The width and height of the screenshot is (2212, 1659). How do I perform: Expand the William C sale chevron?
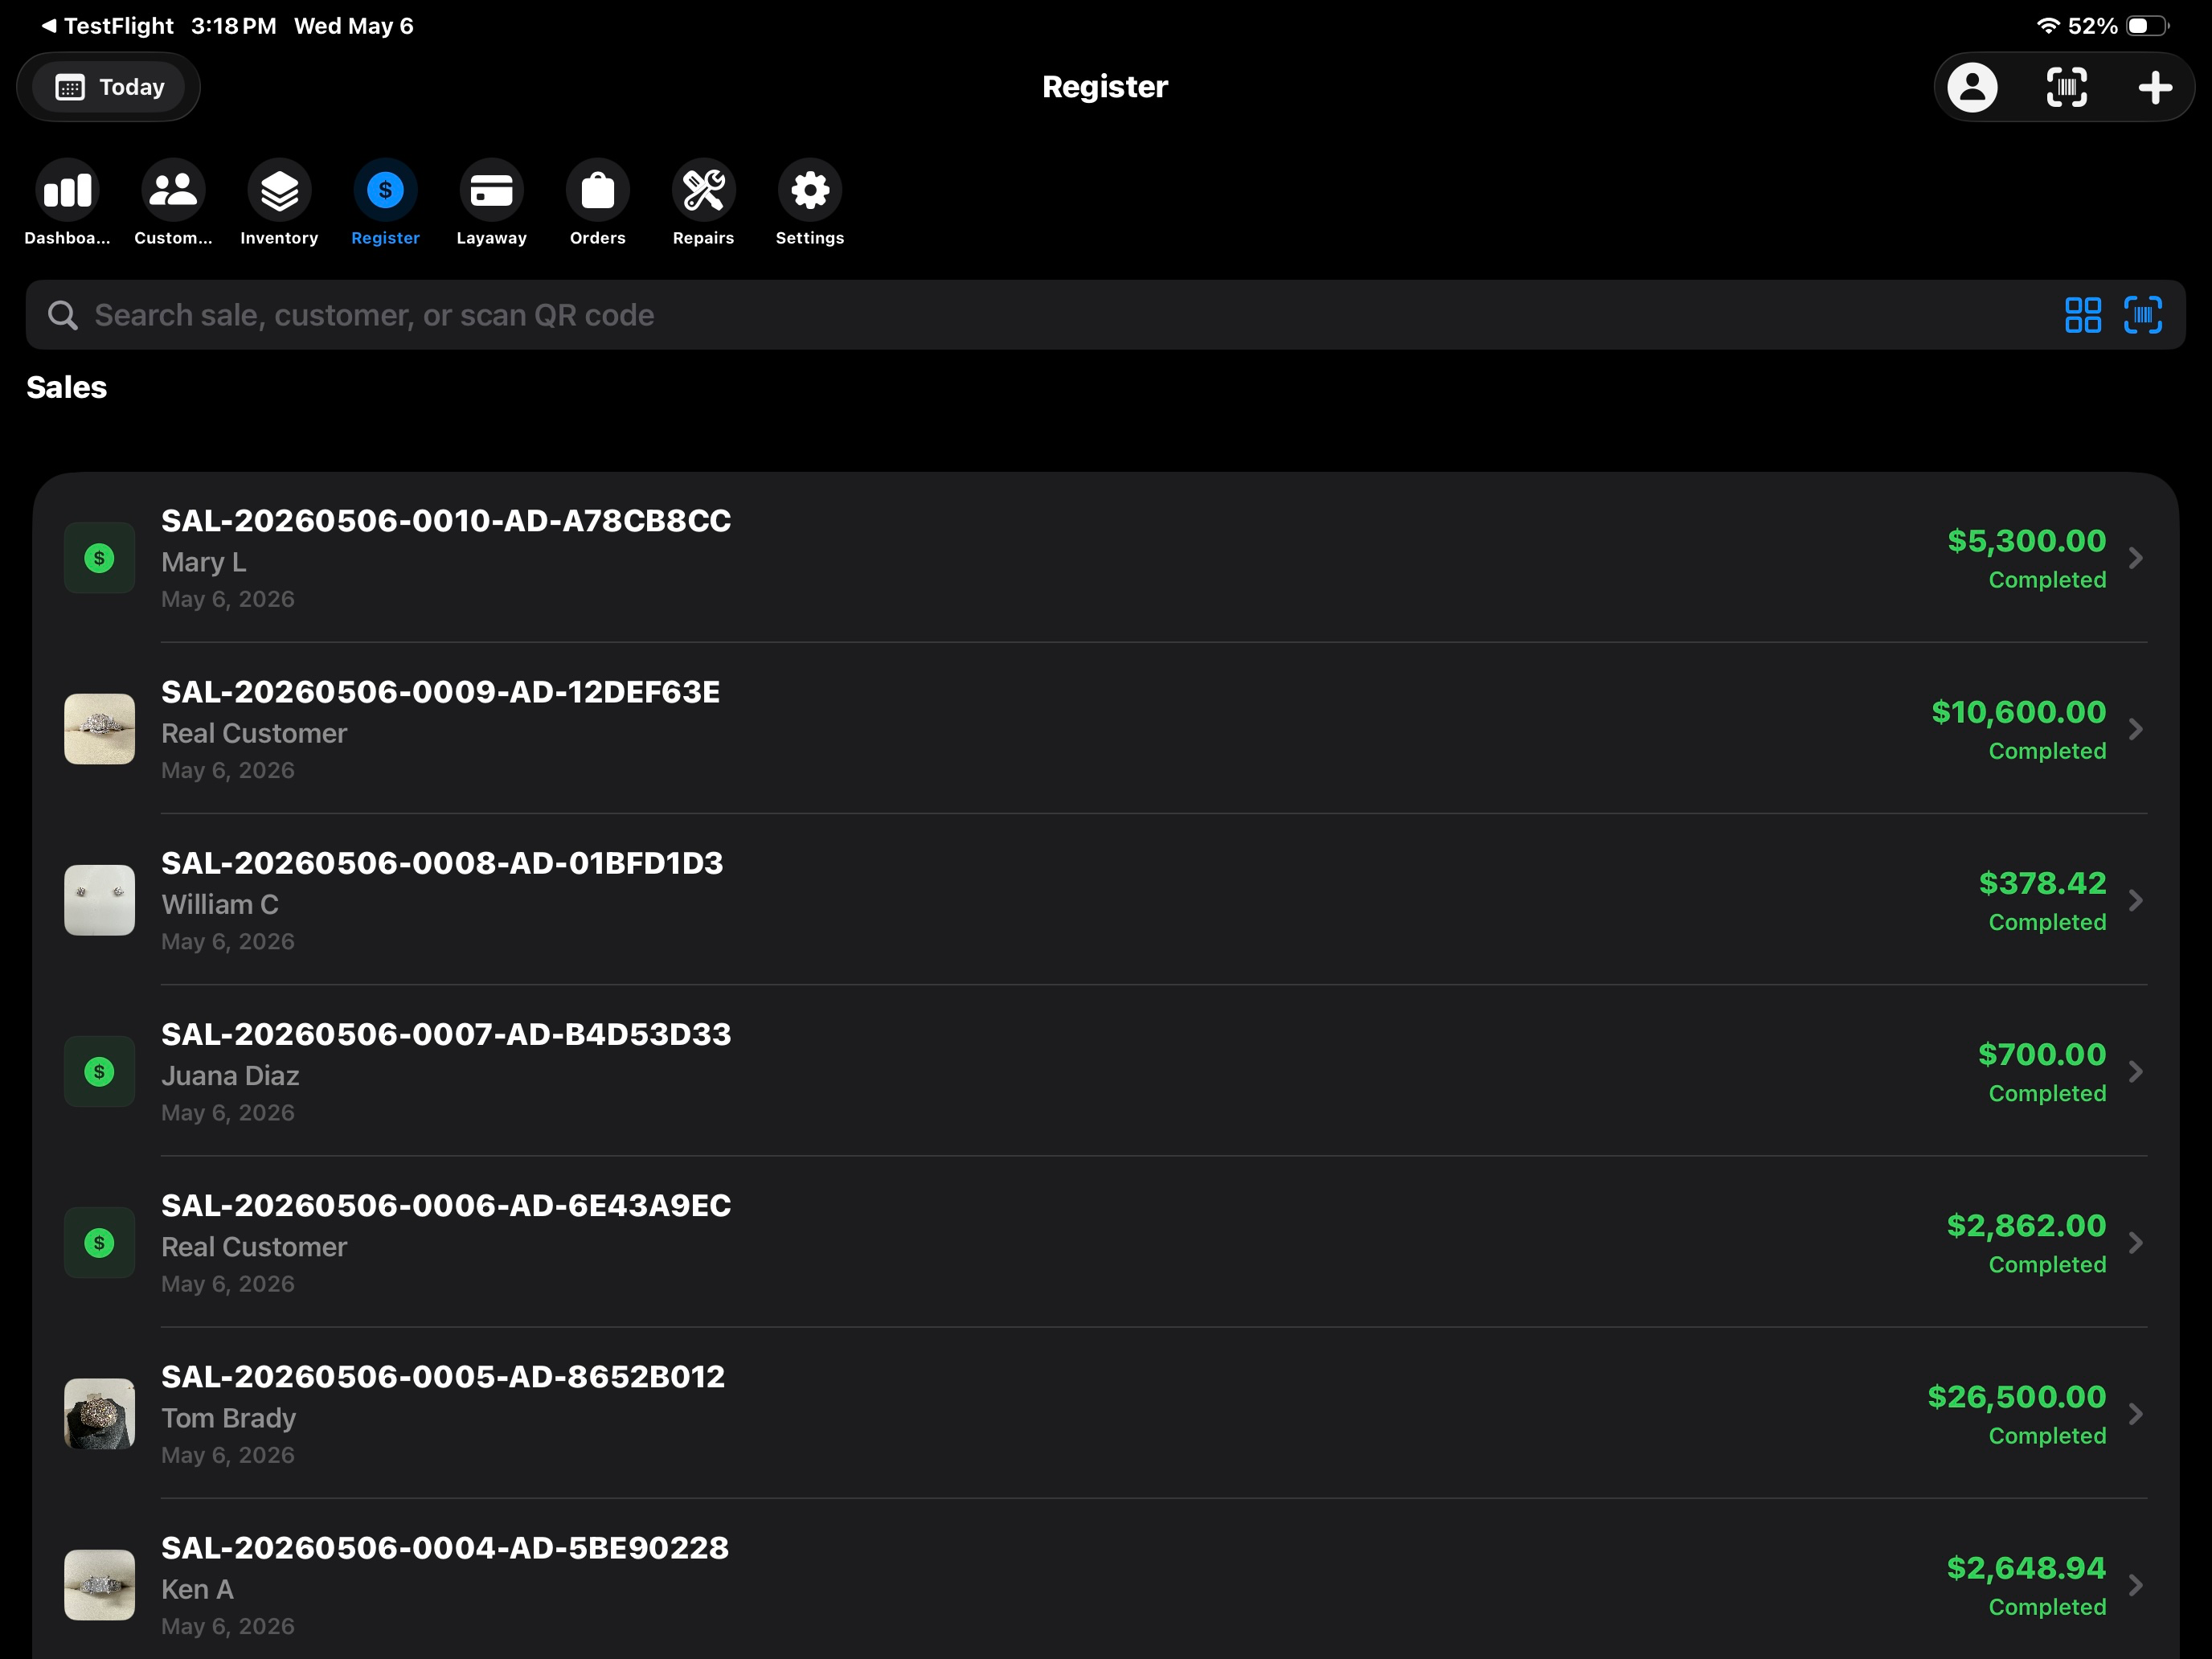[x=2135, y=900]
